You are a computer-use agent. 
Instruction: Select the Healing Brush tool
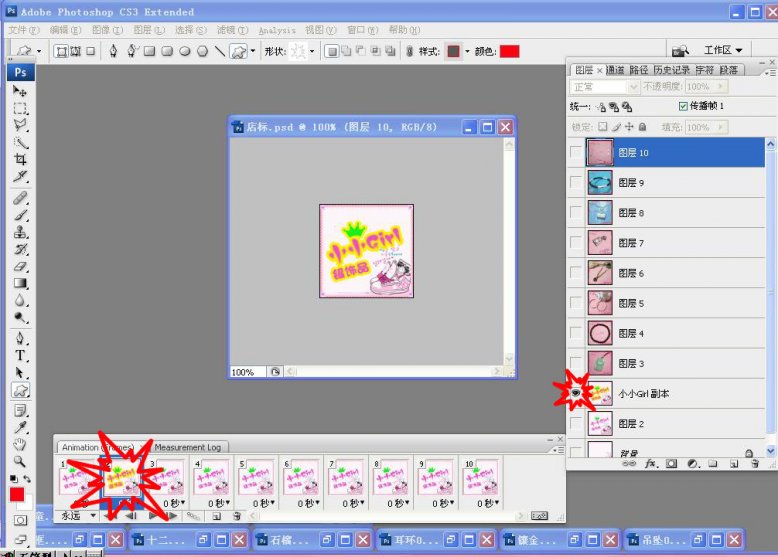click(x=20, y=198)
